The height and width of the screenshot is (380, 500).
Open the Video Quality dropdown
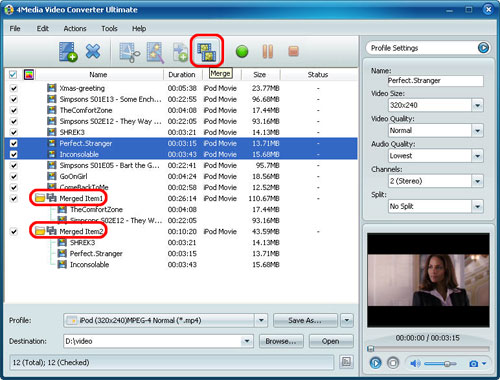pos(477,131)
